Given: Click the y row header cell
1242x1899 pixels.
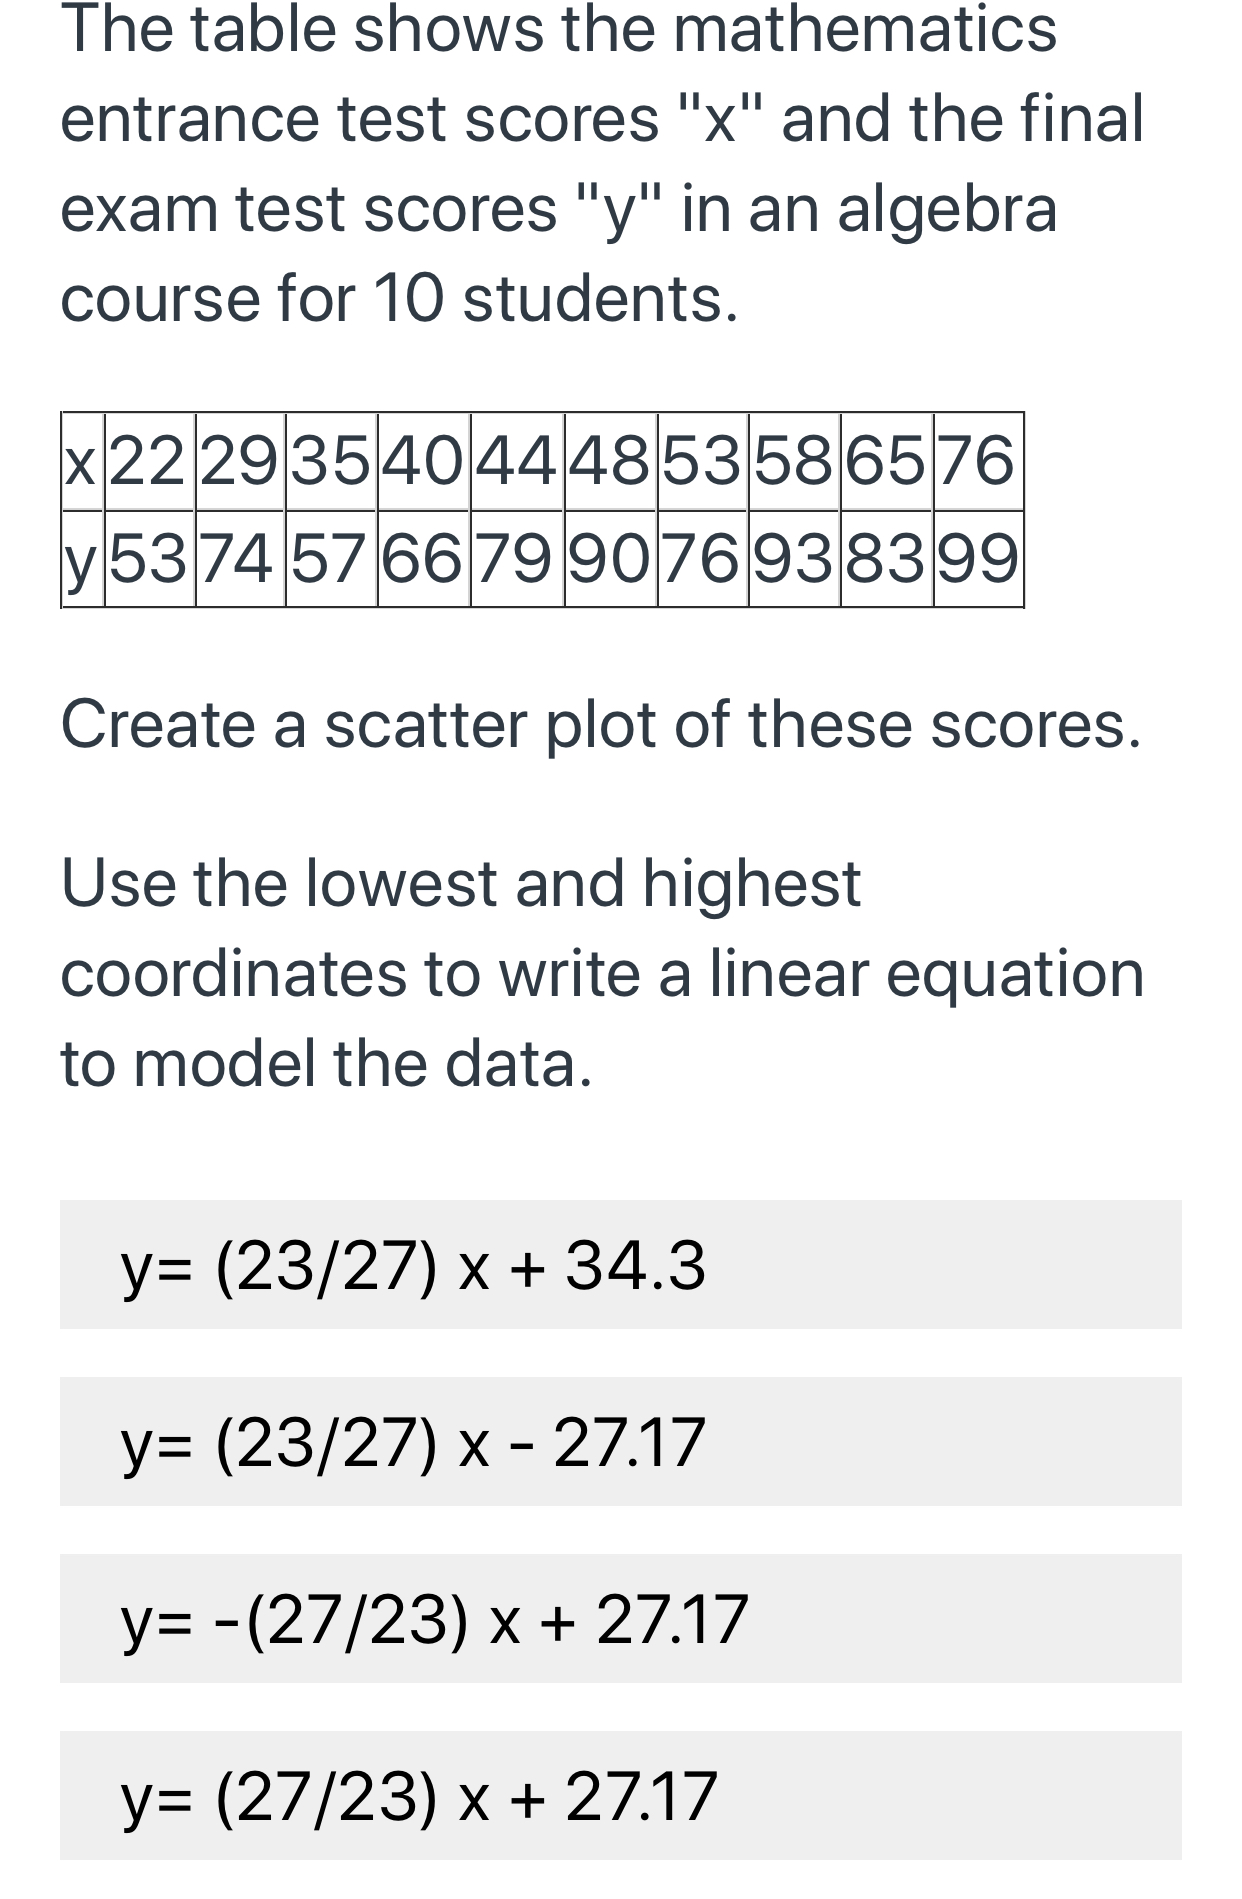Looking at the screenshot, I should (x=83, y=558).
